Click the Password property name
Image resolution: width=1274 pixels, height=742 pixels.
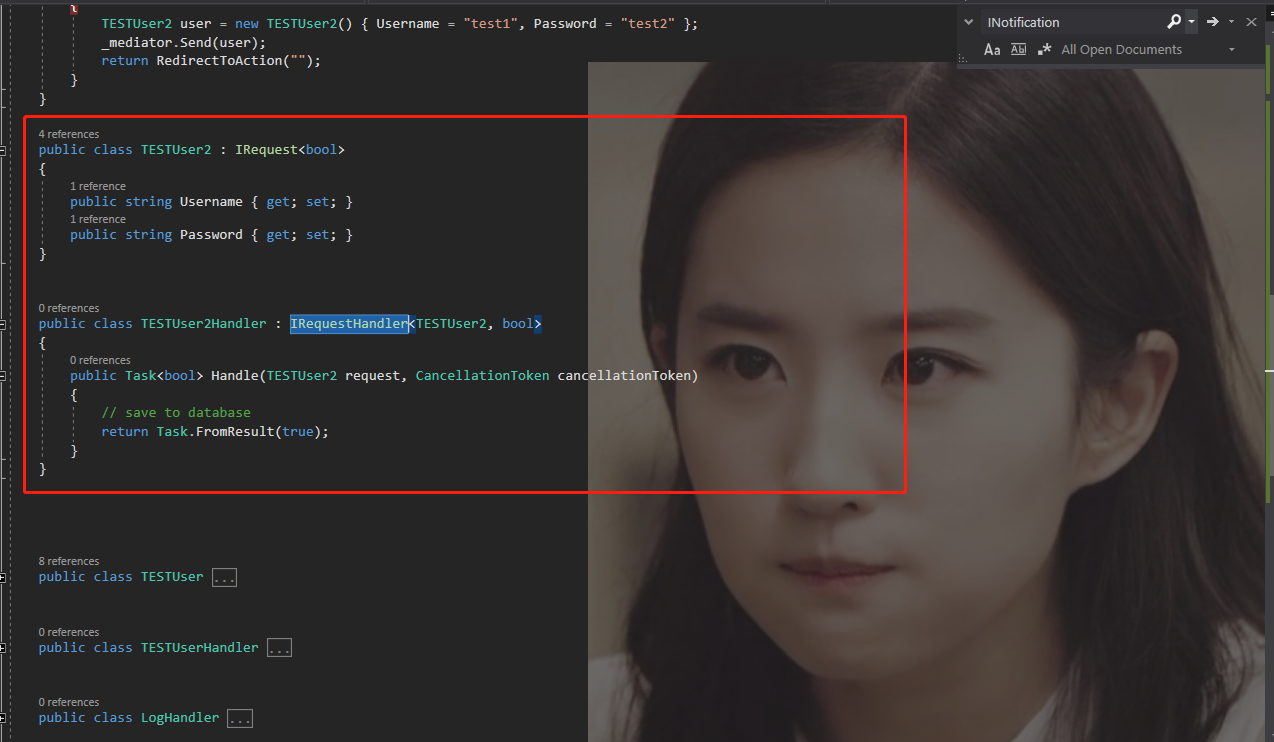[211, 235]
